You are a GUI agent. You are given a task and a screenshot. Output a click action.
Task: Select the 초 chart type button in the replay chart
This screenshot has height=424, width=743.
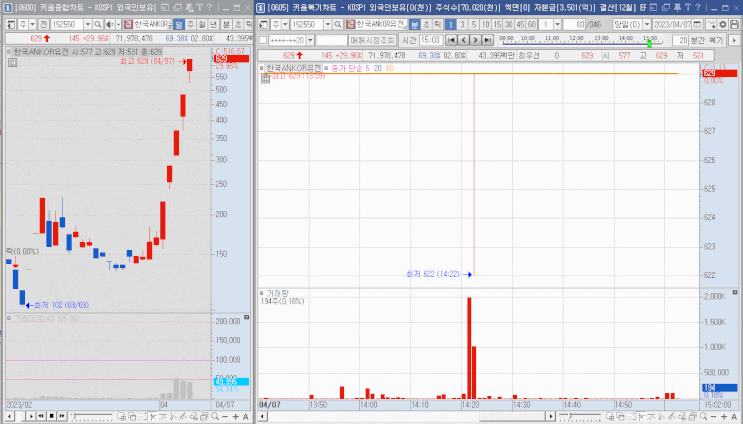click(x=426, y=24)
